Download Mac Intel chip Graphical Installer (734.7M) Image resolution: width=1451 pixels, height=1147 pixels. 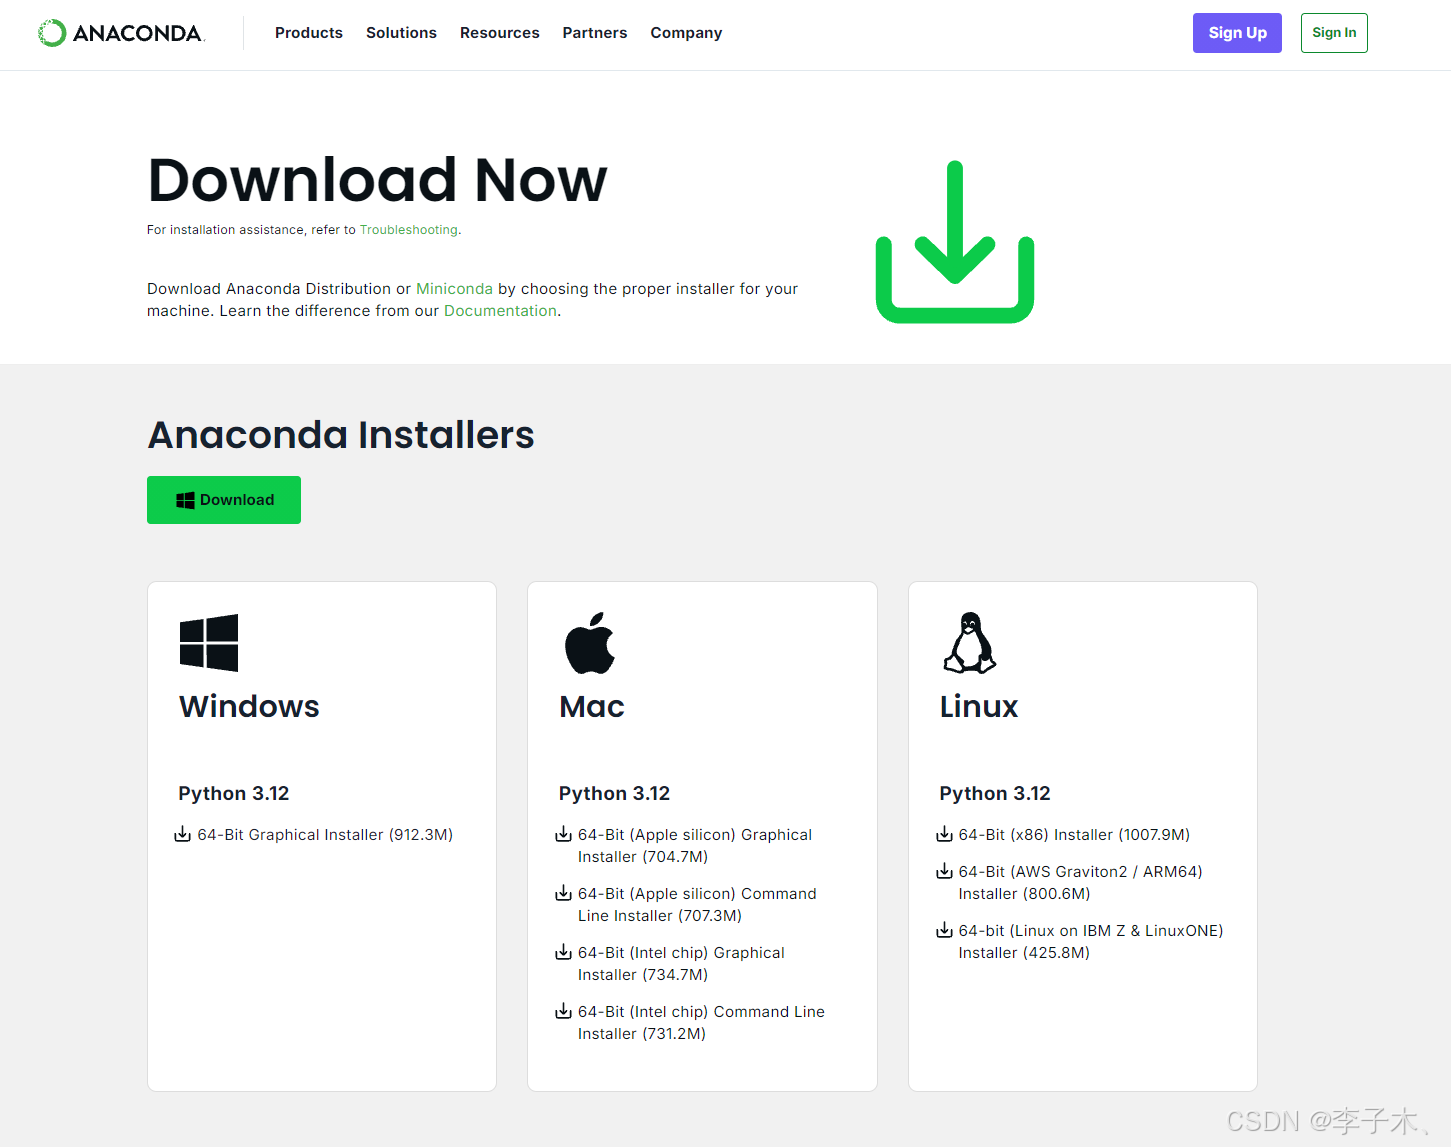click(681, 964)
